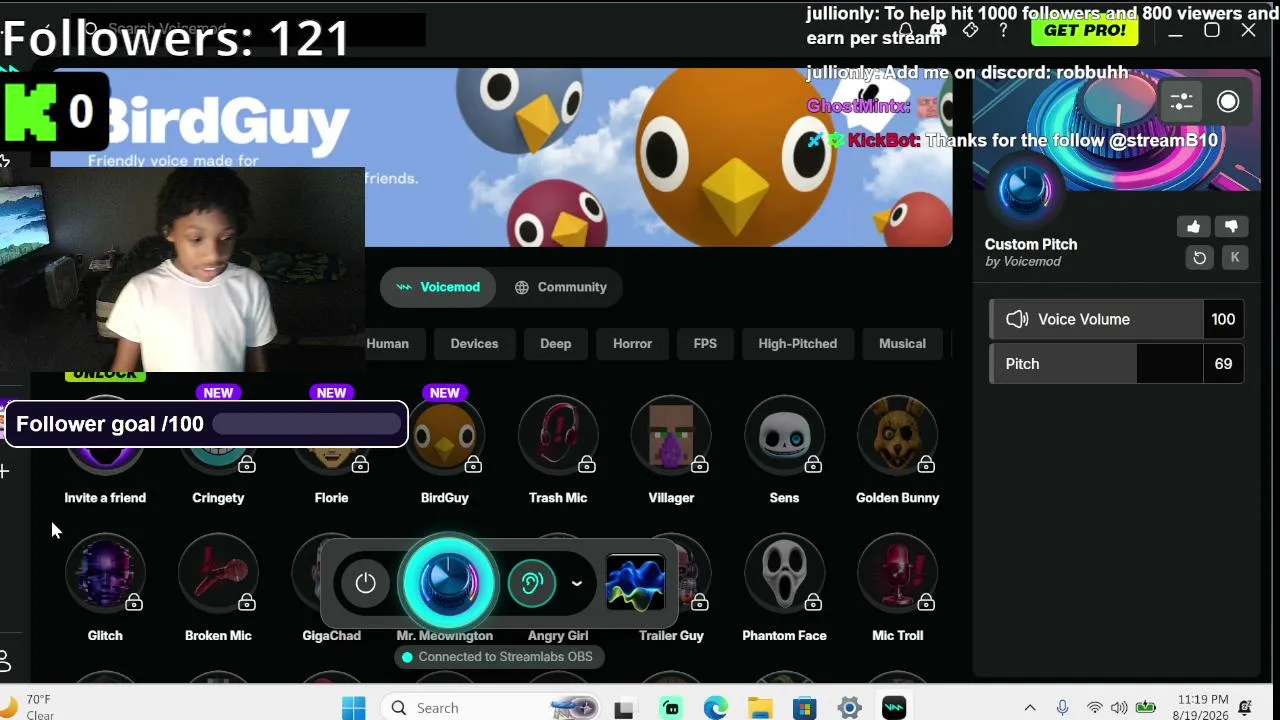The image size is (1280, 720).
Task: Click the Pitch value 69
Action: click(1223, 364)
